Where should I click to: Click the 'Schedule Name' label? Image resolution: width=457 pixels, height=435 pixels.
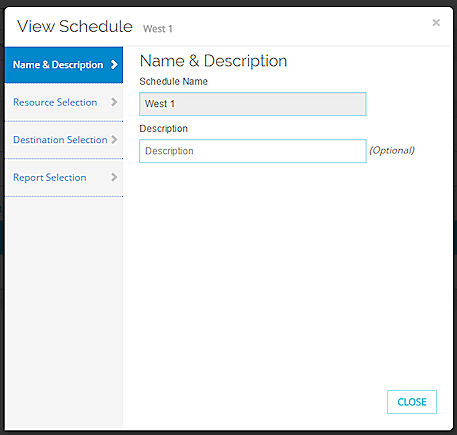pos(173,81)
